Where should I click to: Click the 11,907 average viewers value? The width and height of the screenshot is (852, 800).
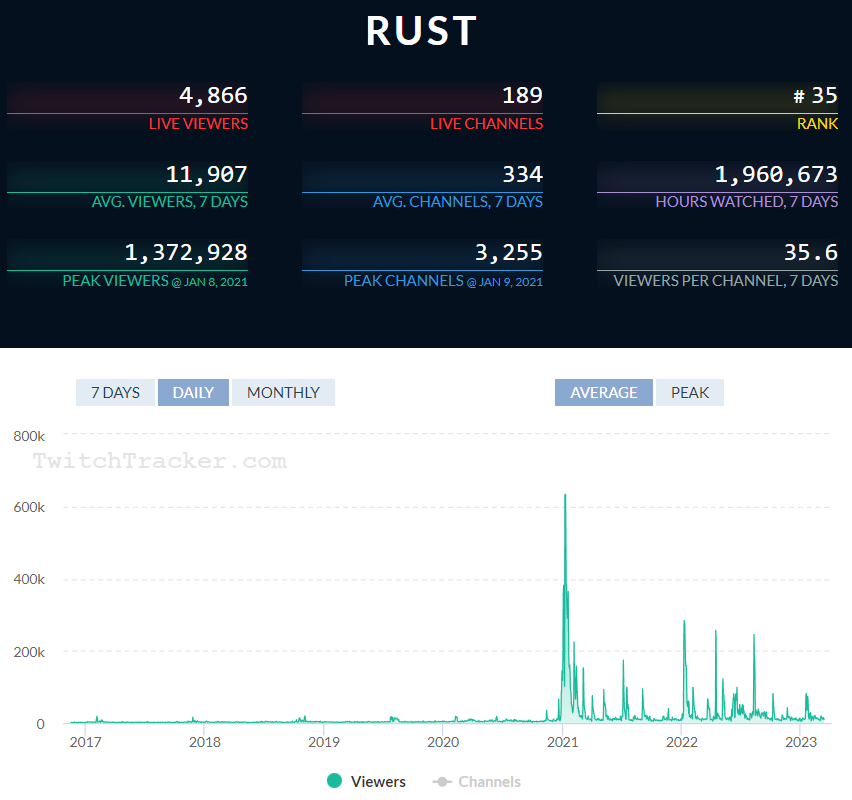pyautogui.click(x=206, y=174)
